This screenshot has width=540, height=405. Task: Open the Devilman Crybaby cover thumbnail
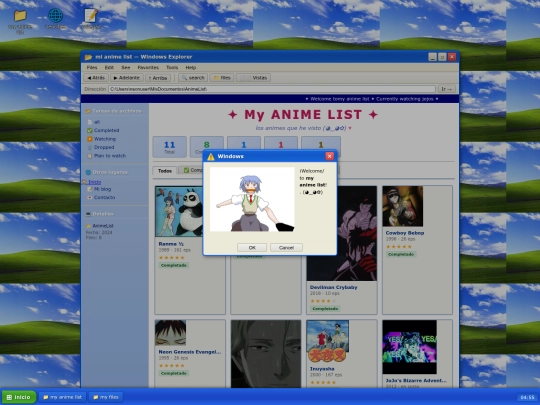click(x=342, y=233)
